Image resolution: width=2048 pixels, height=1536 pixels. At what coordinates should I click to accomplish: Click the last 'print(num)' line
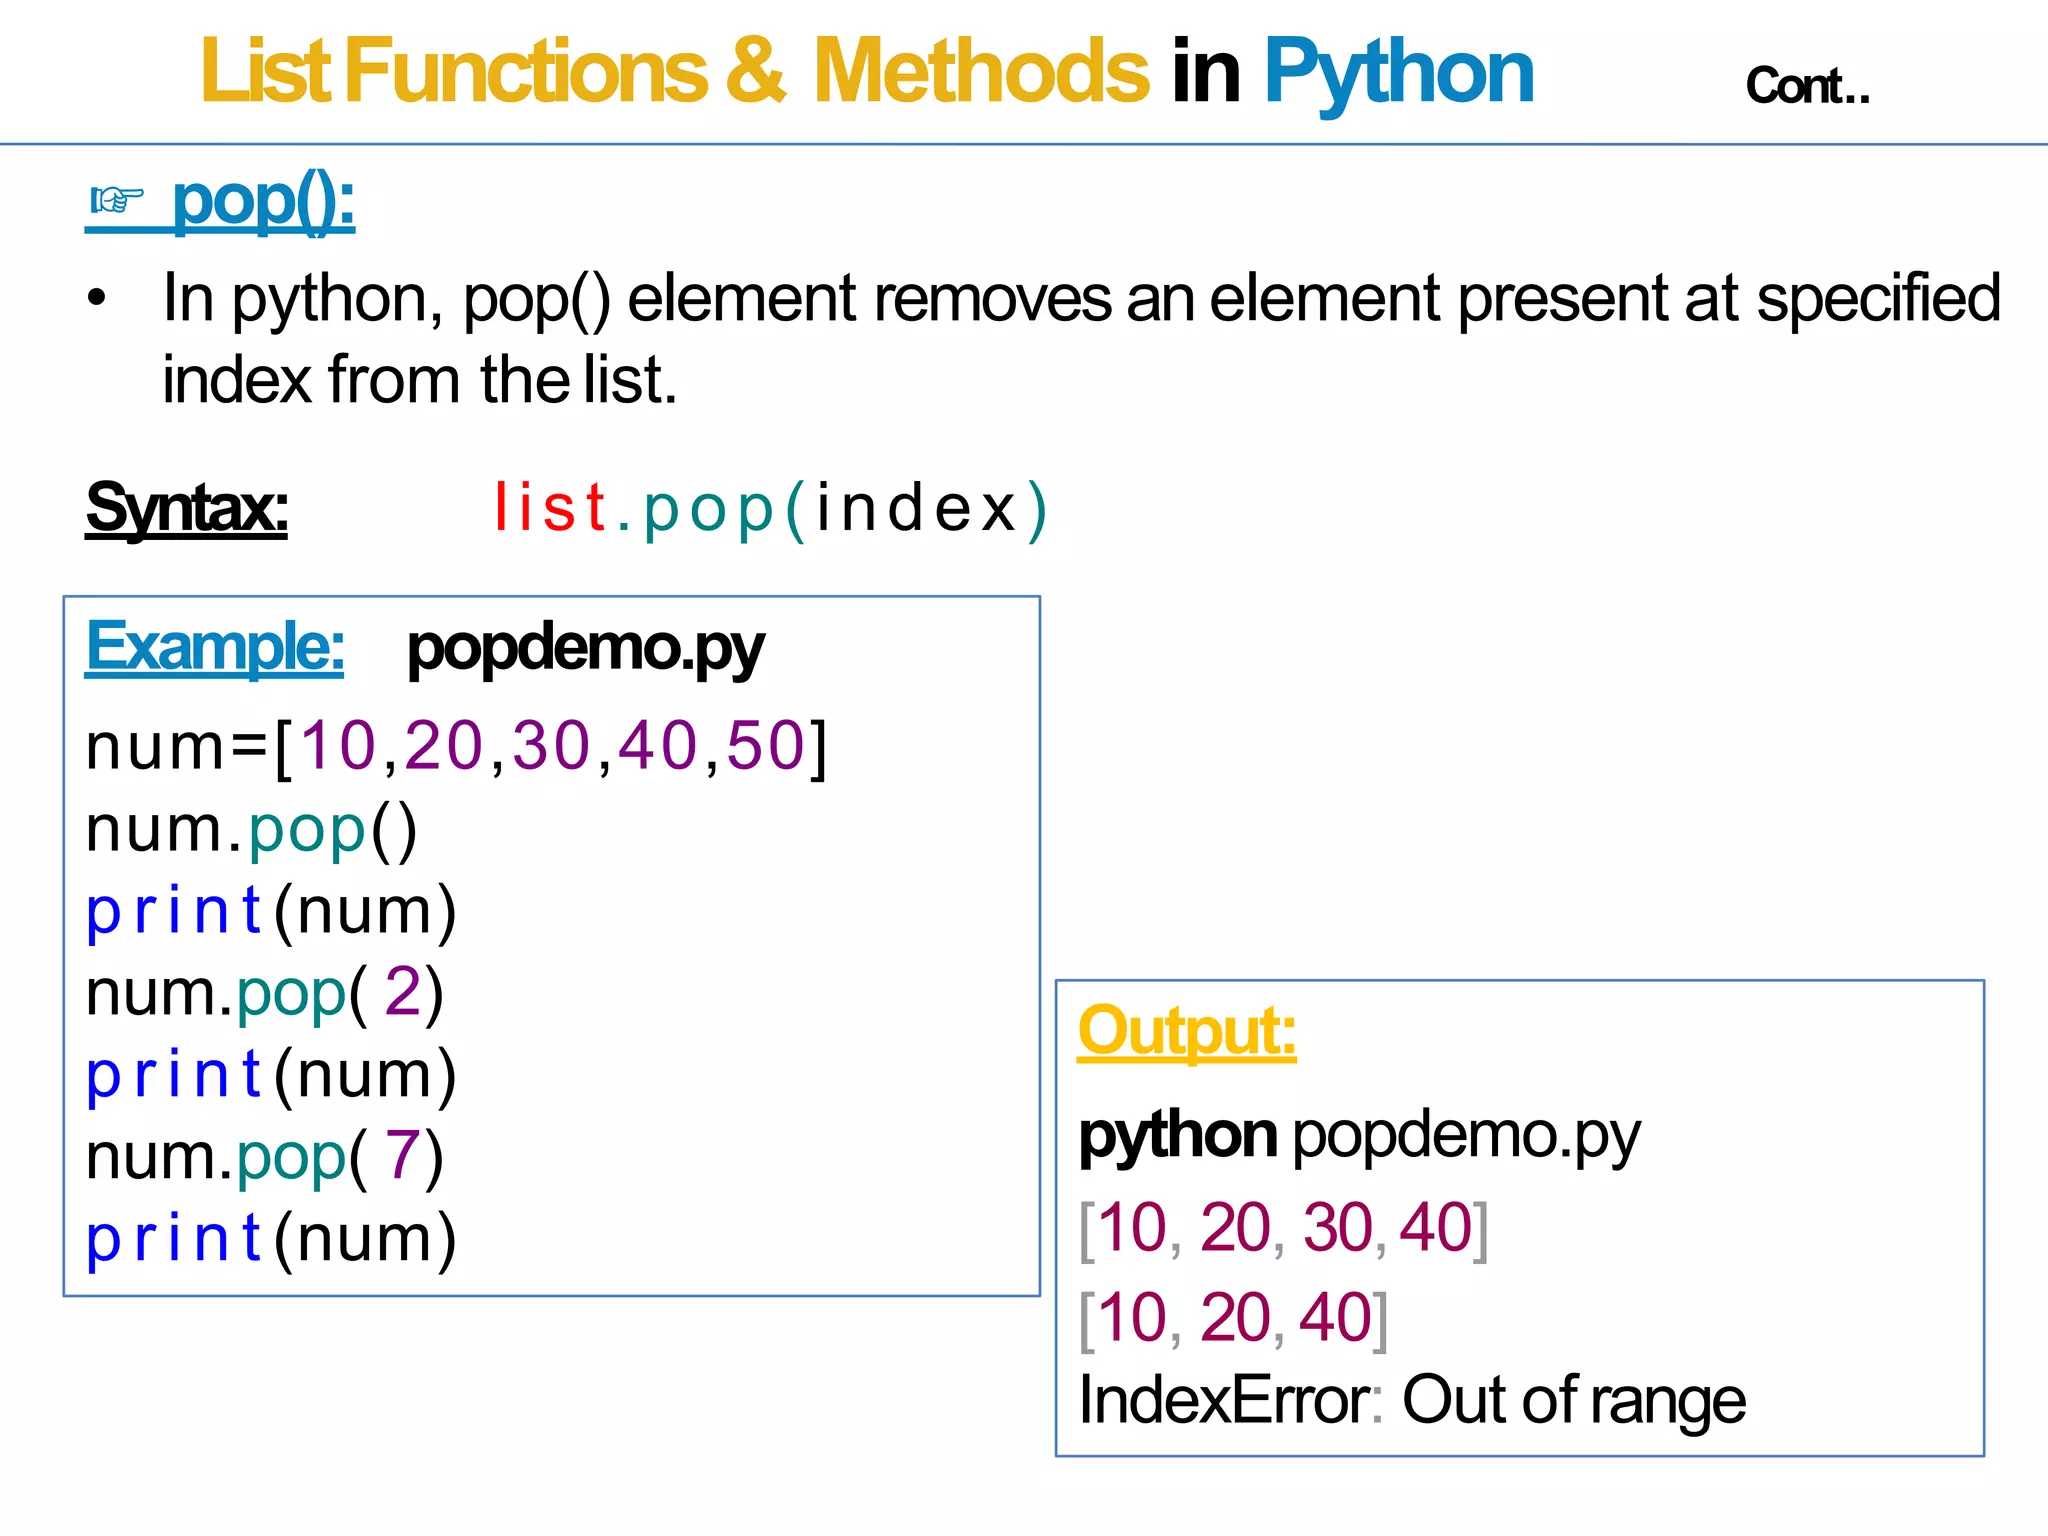271,1240
